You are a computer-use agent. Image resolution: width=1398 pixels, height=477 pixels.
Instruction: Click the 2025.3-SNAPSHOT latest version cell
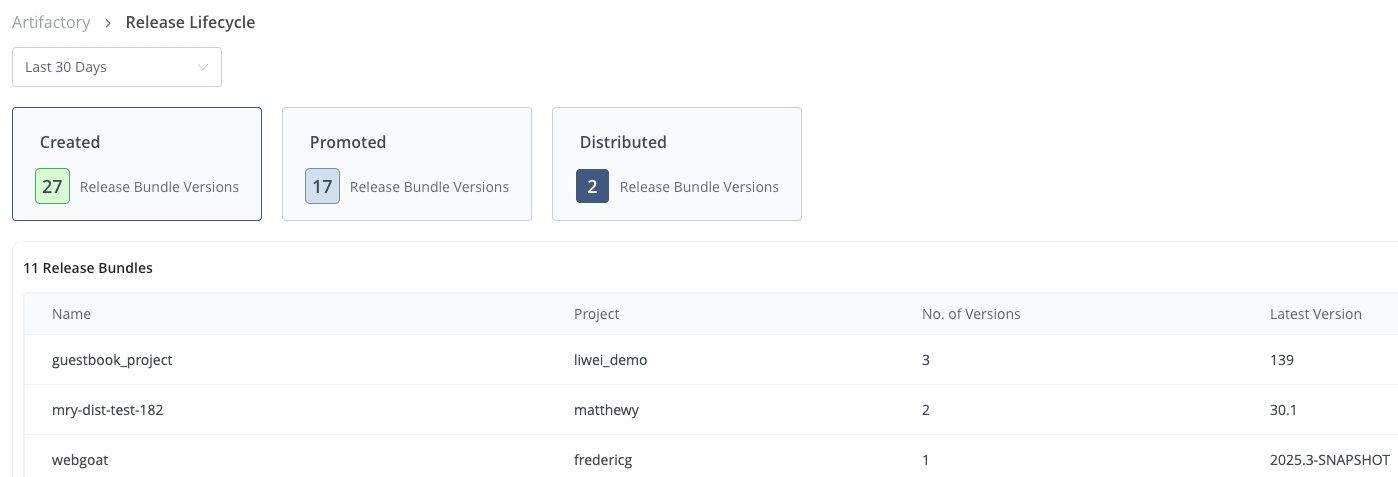[1329, 460]
